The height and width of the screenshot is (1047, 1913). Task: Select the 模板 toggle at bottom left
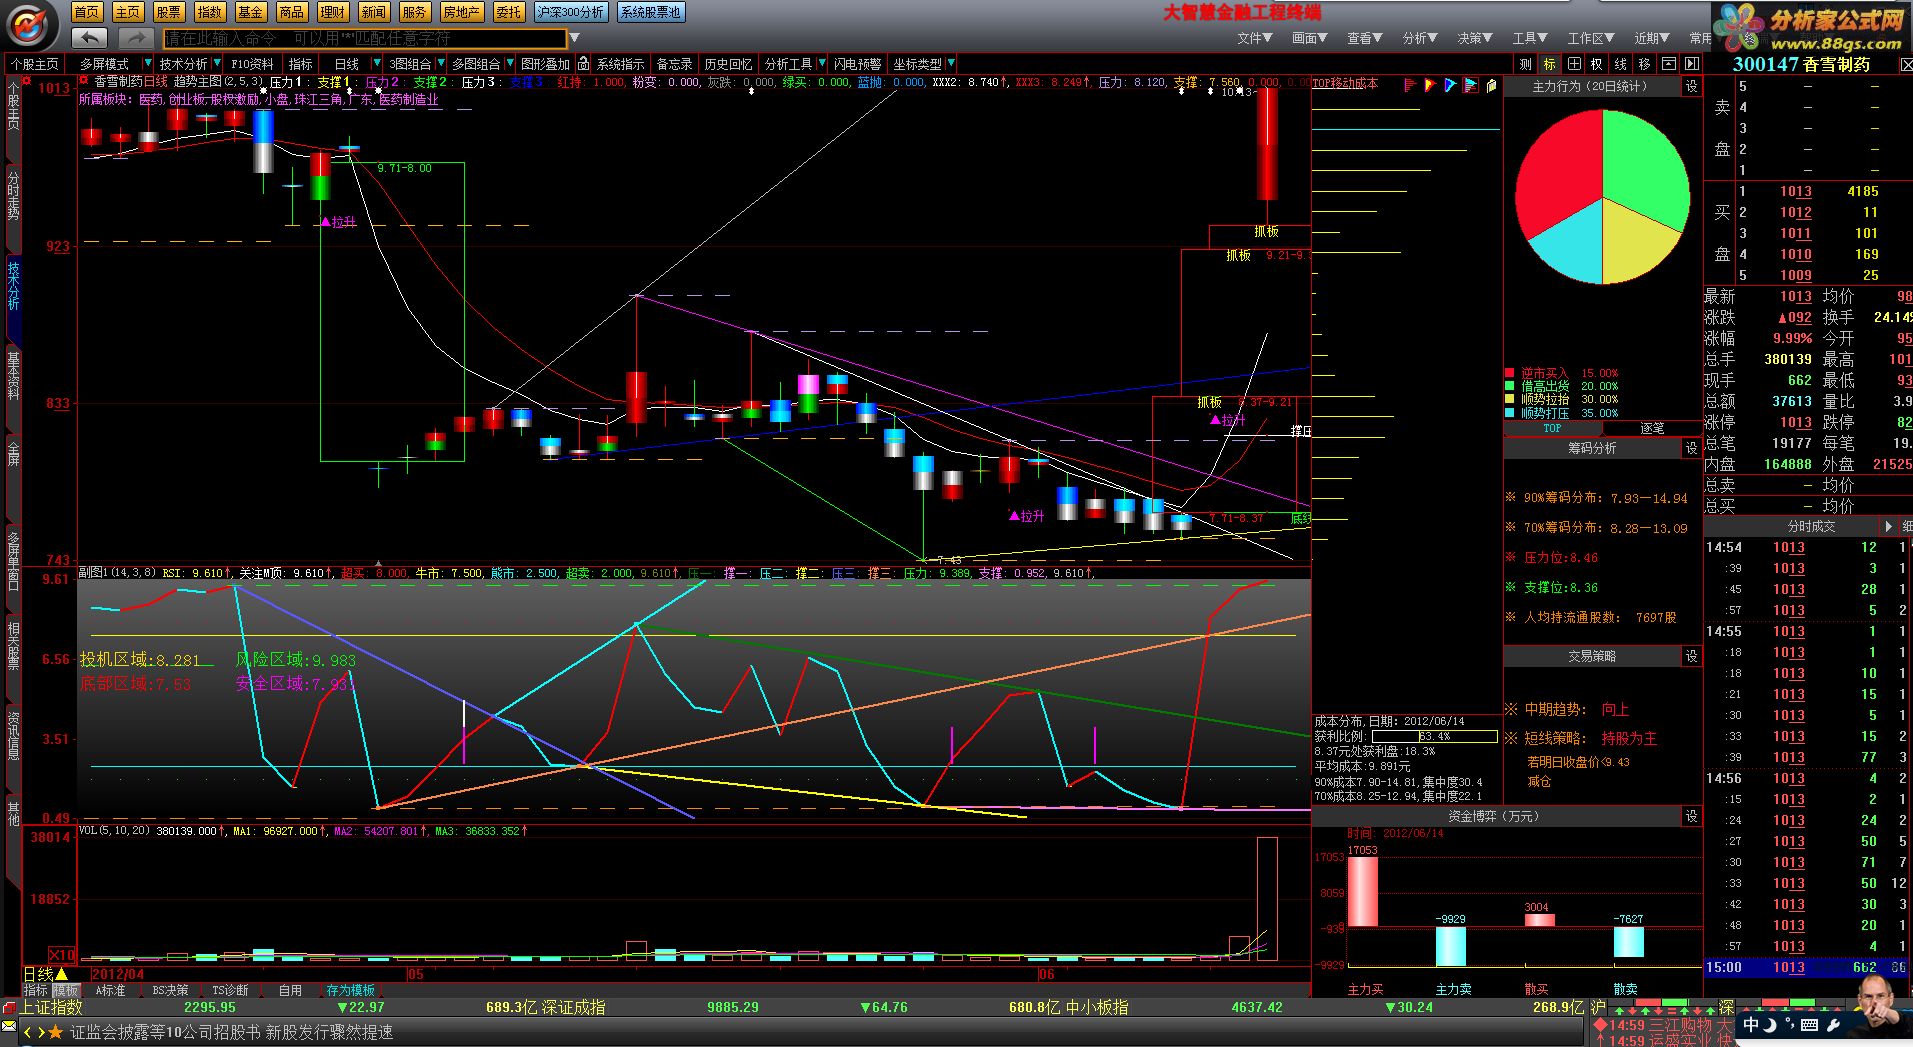[65, 990]
